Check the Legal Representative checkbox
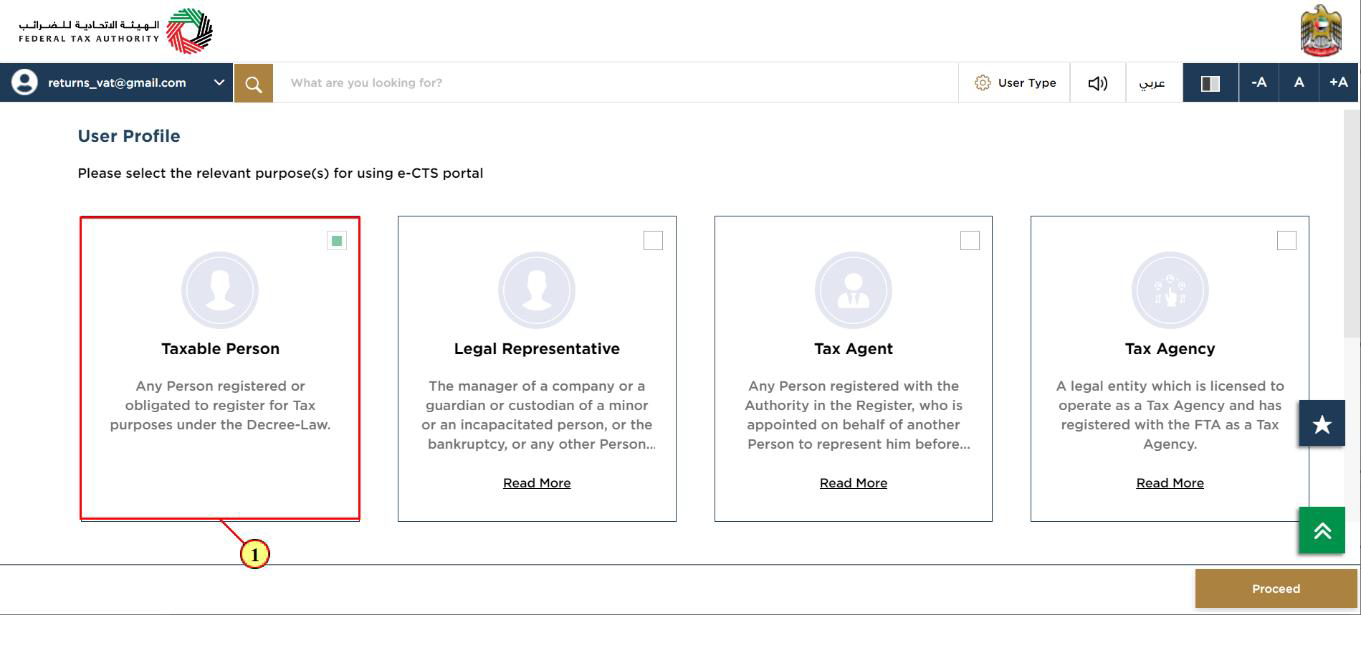The image size is (1361, 648). coord(653,240)
